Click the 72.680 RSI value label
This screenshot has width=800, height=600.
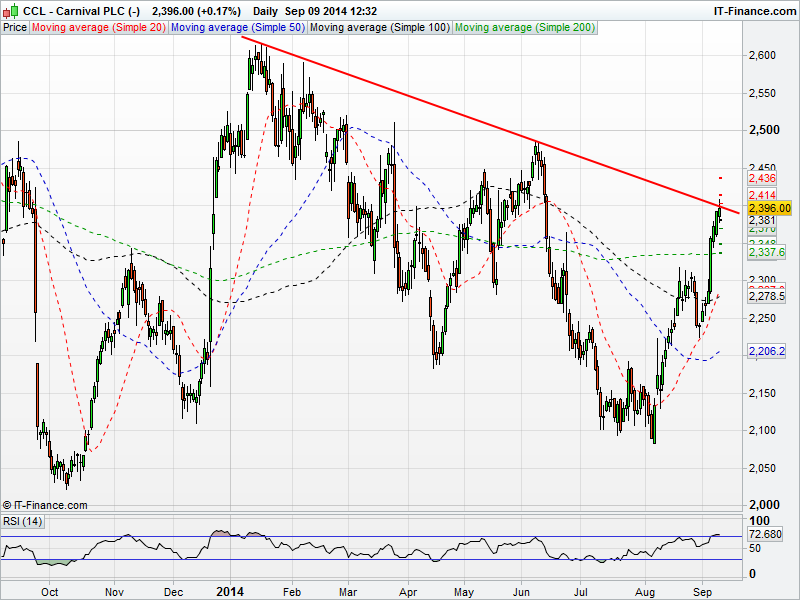tap(766, 536)
